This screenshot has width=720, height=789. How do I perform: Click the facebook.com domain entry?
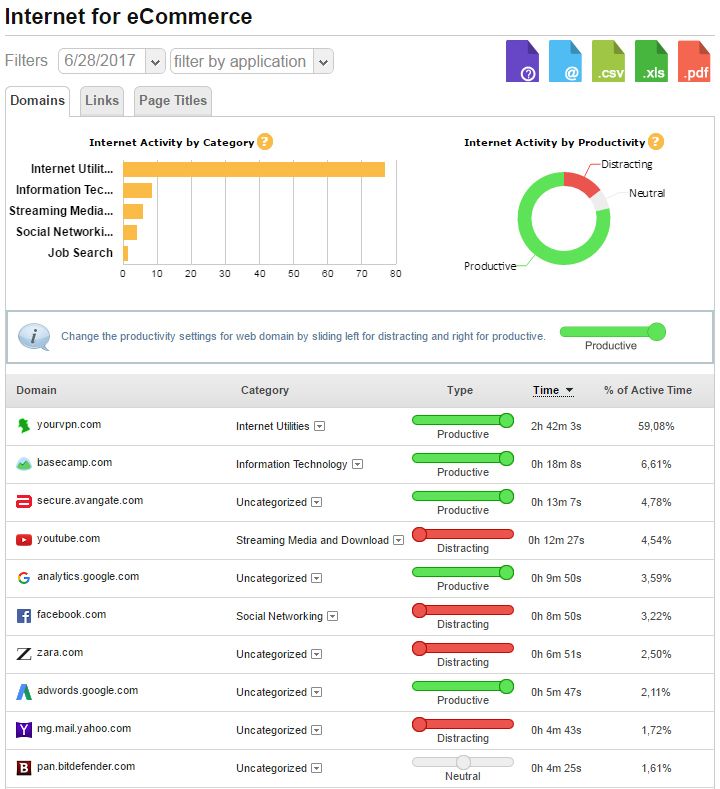[x=71, y=615]
